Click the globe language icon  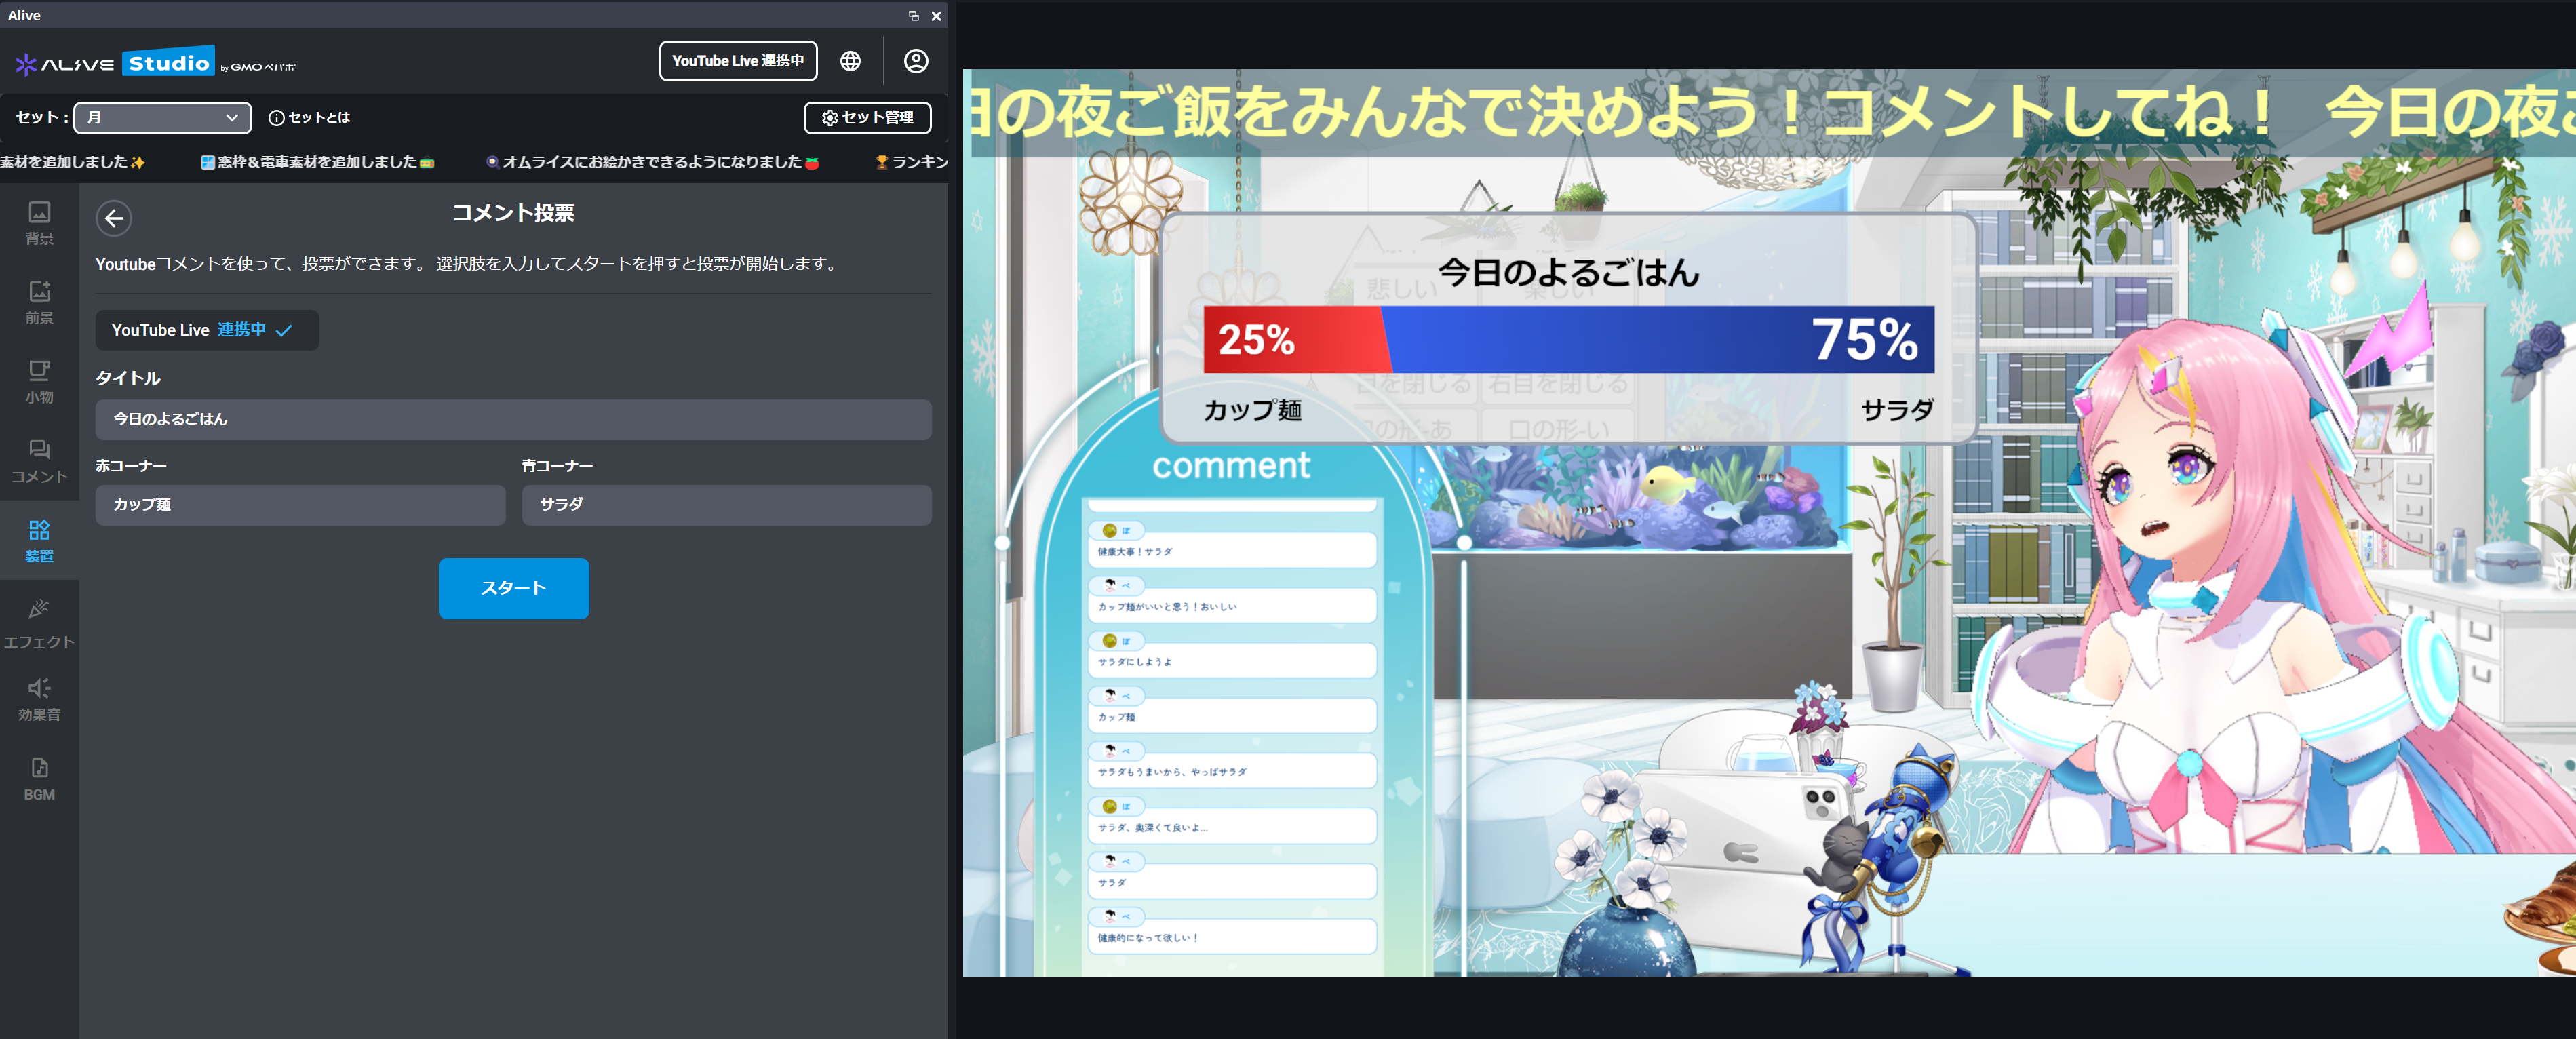point(850,61)
